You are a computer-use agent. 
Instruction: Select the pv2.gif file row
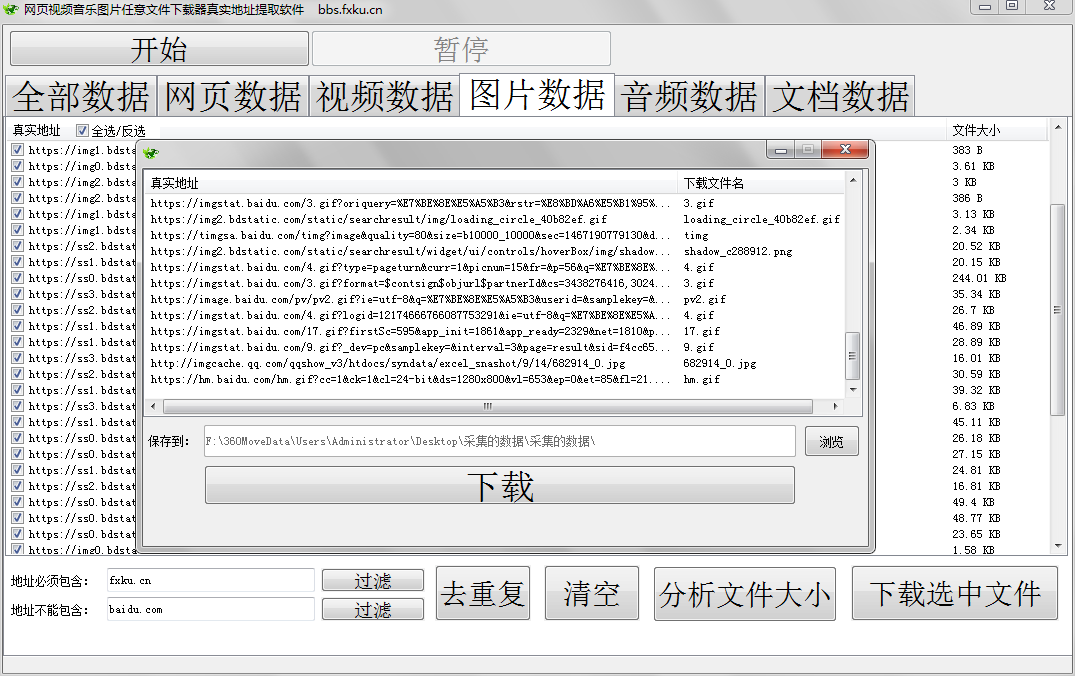pos(494,299)
